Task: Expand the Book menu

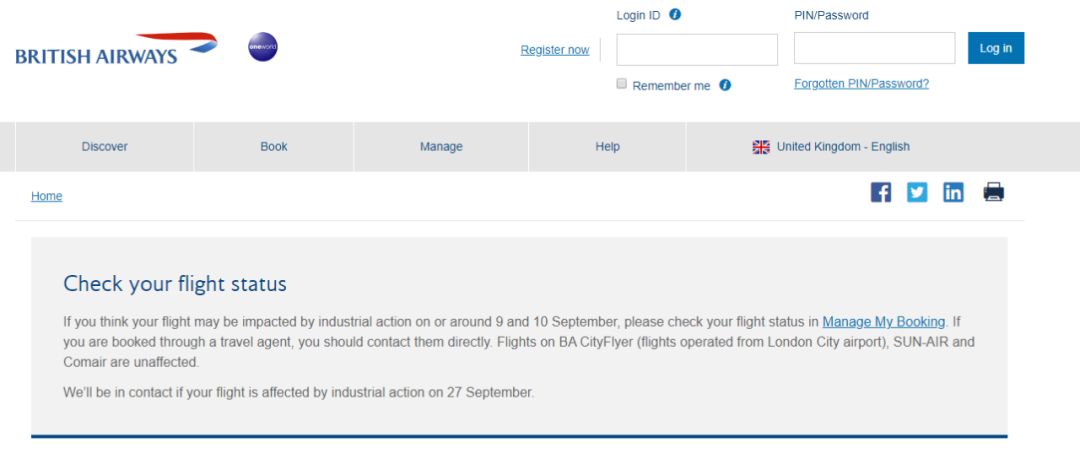Action: tap(274, 147)
